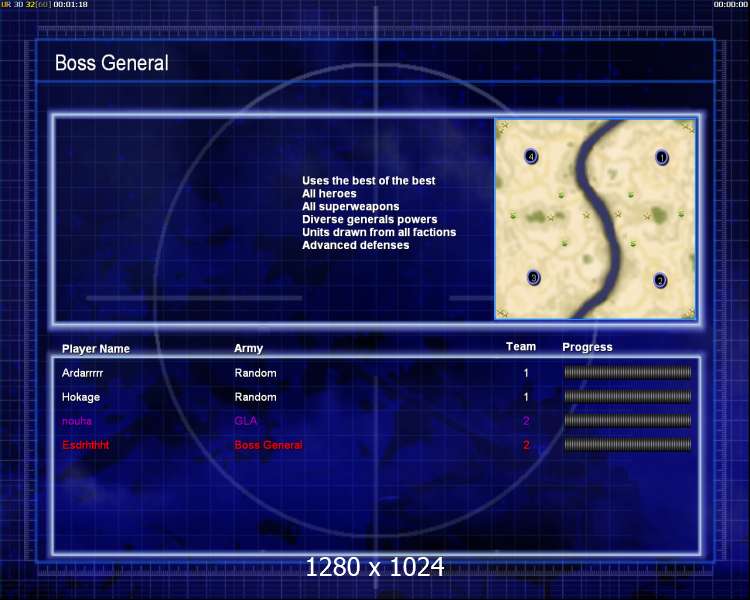Viewport: 750px width, 600px height.
Task: Click Esdrhthht's loading progress bar
Action: pyautogui.click(x=628, y=444)
